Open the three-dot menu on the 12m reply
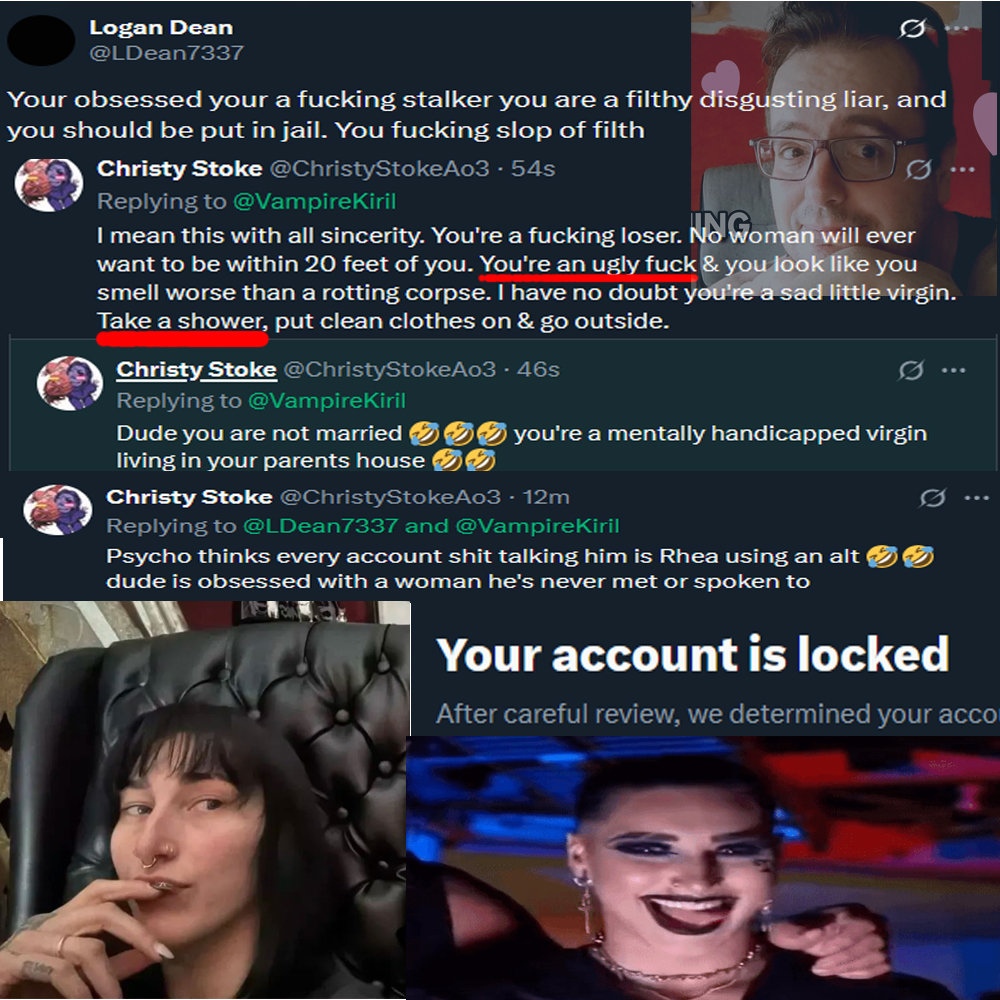1000x1000 pixels. [976, 498]
